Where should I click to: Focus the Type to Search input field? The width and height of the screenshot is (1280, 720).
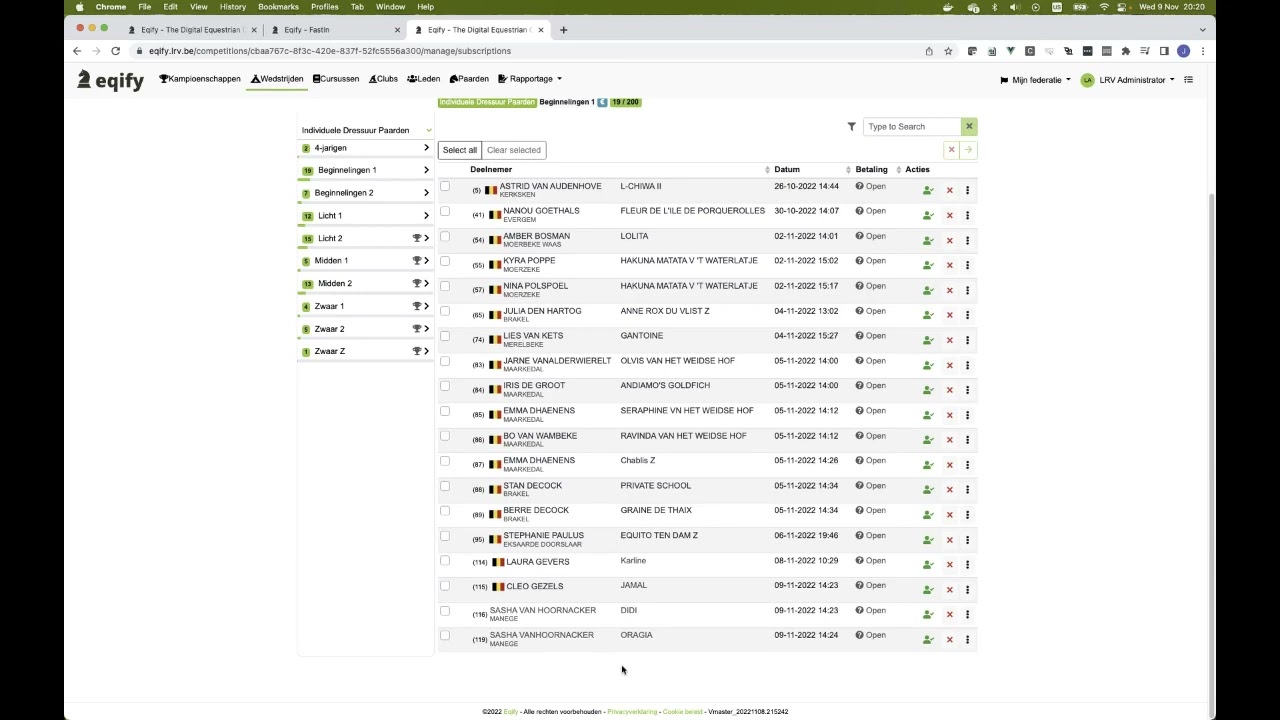[x=912, y=127]
